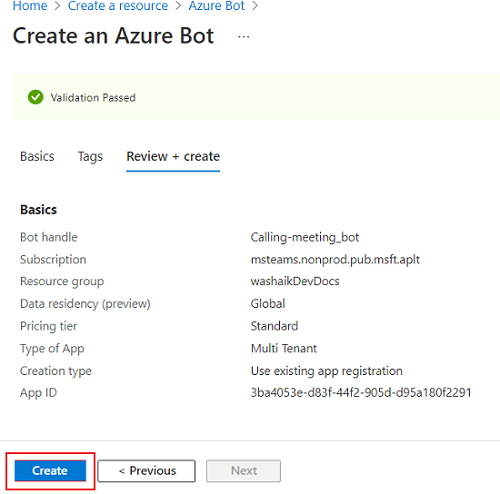Image resolution: width=500 pixels, height=494 pixels.
Task: Click the disabled Next button
Action: tap(243, 471)
